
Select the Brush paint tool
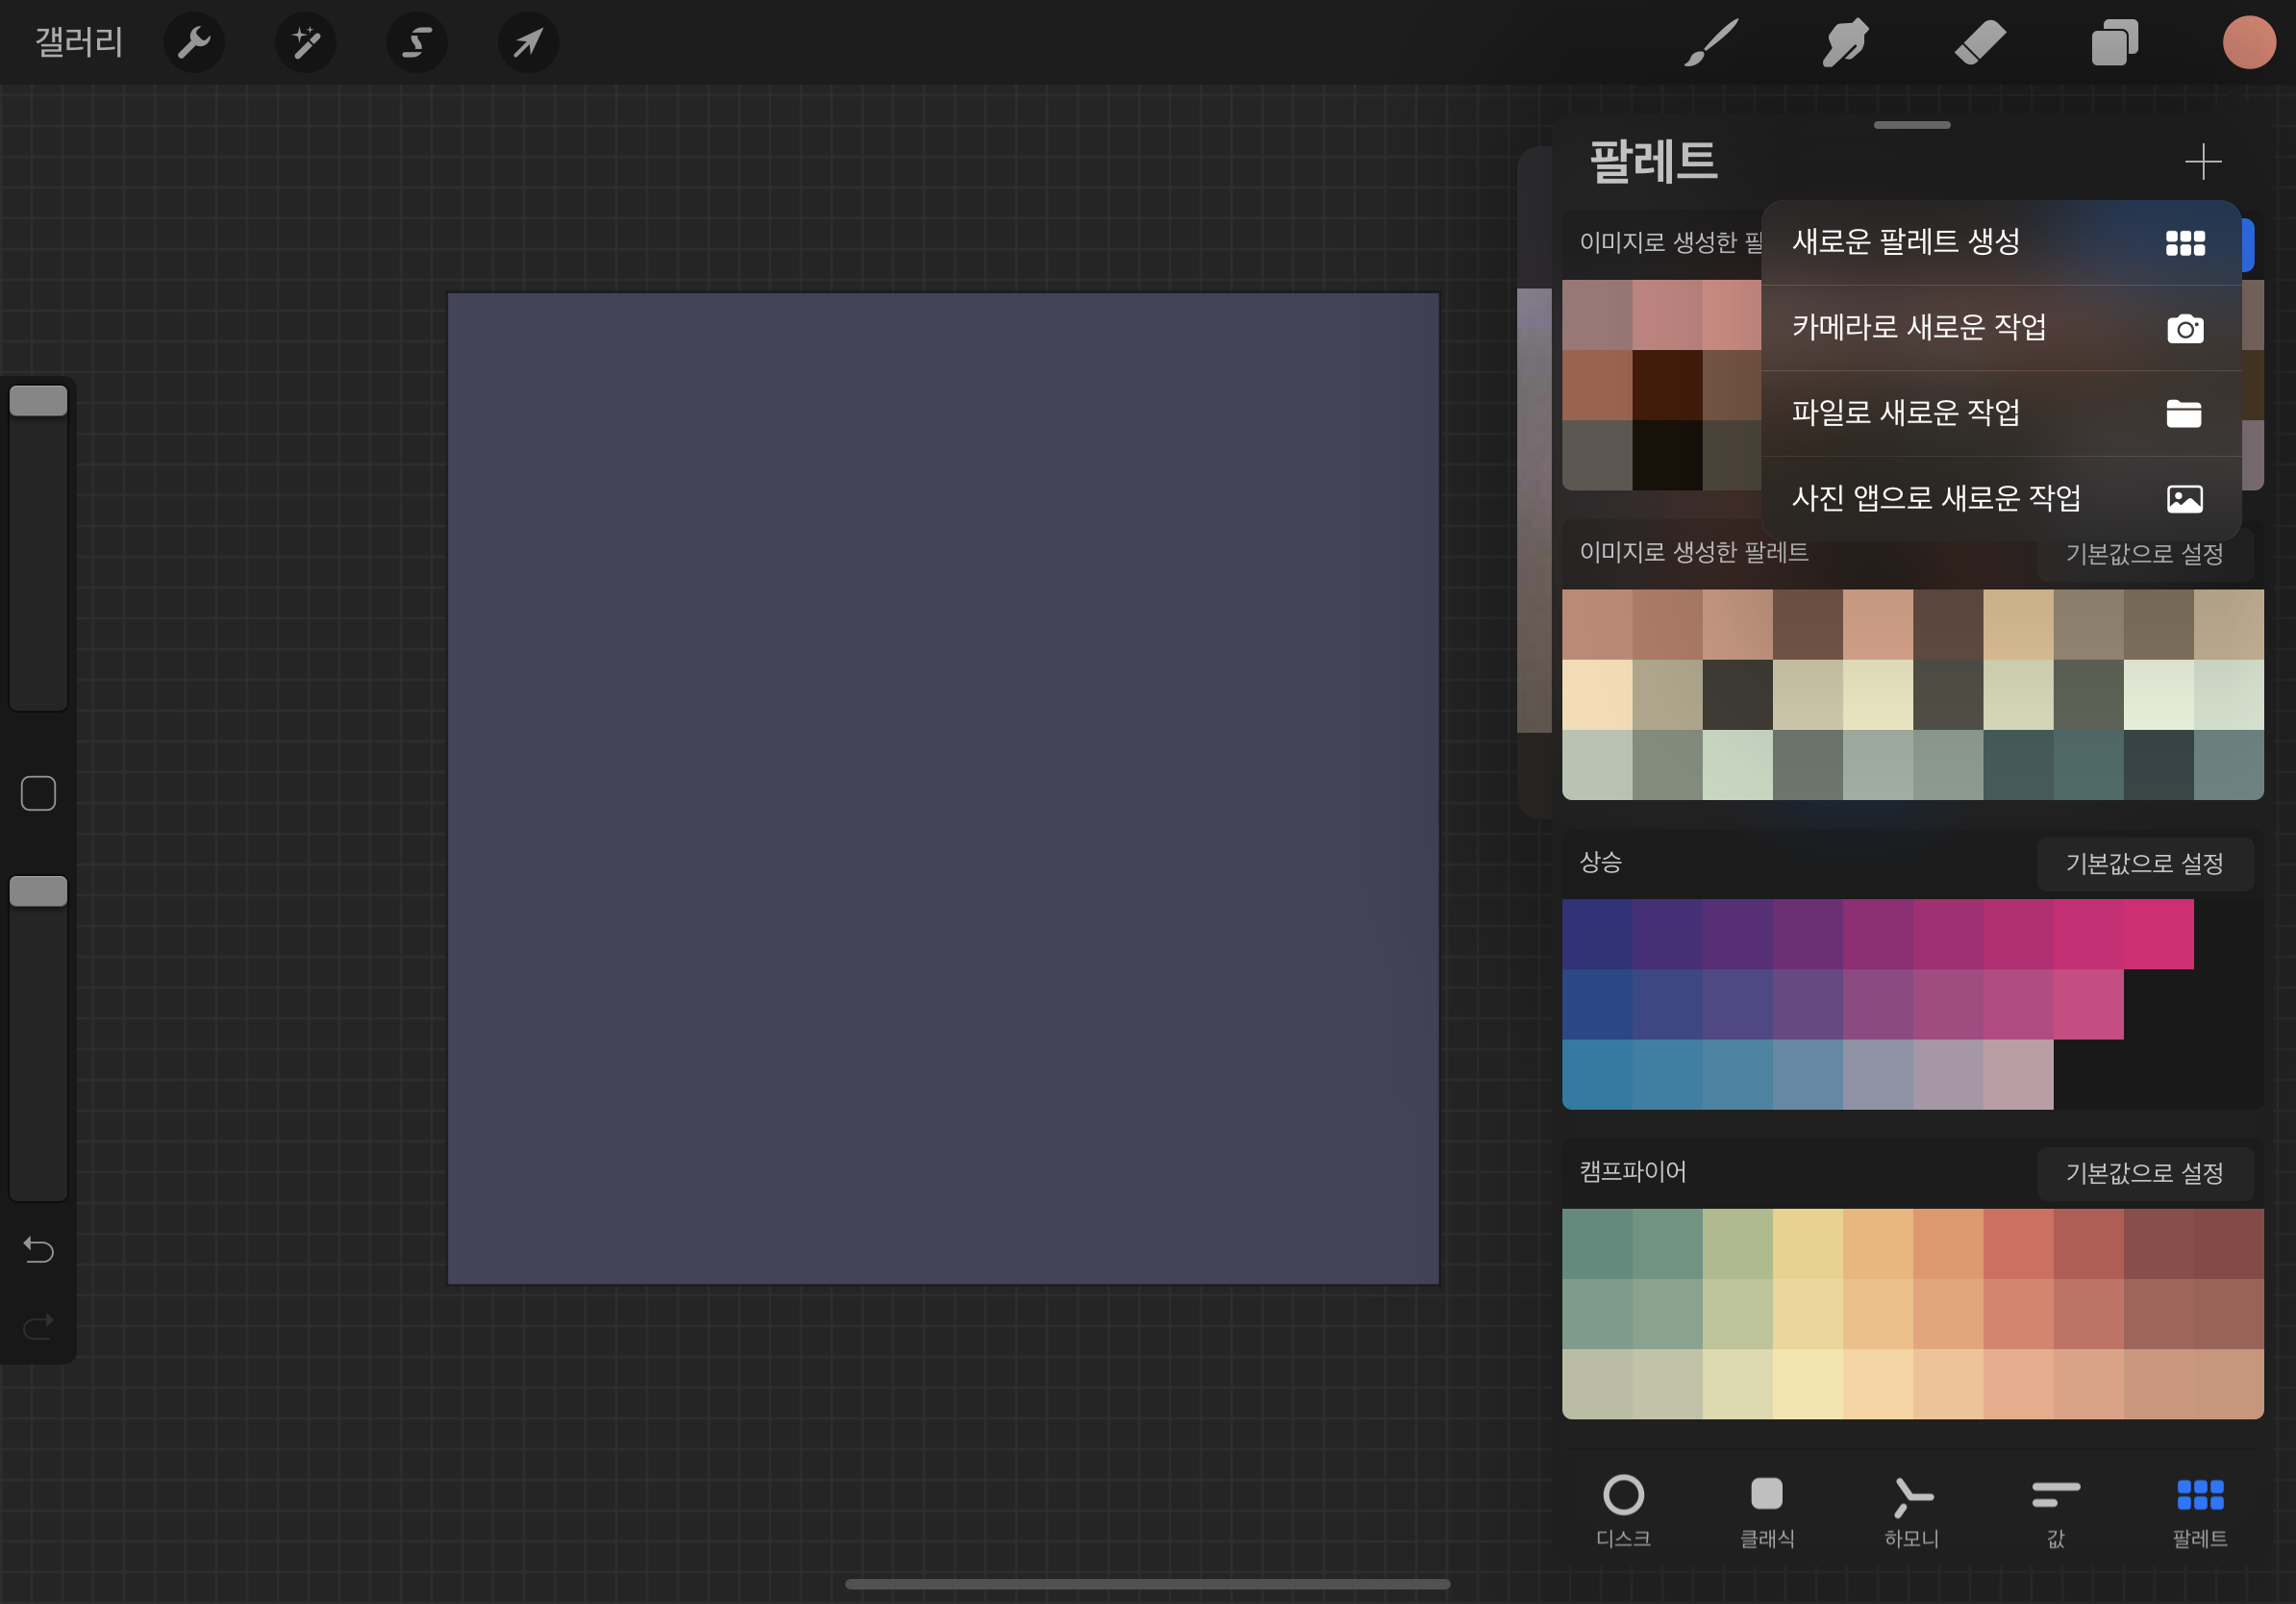tap(1711, 43)
